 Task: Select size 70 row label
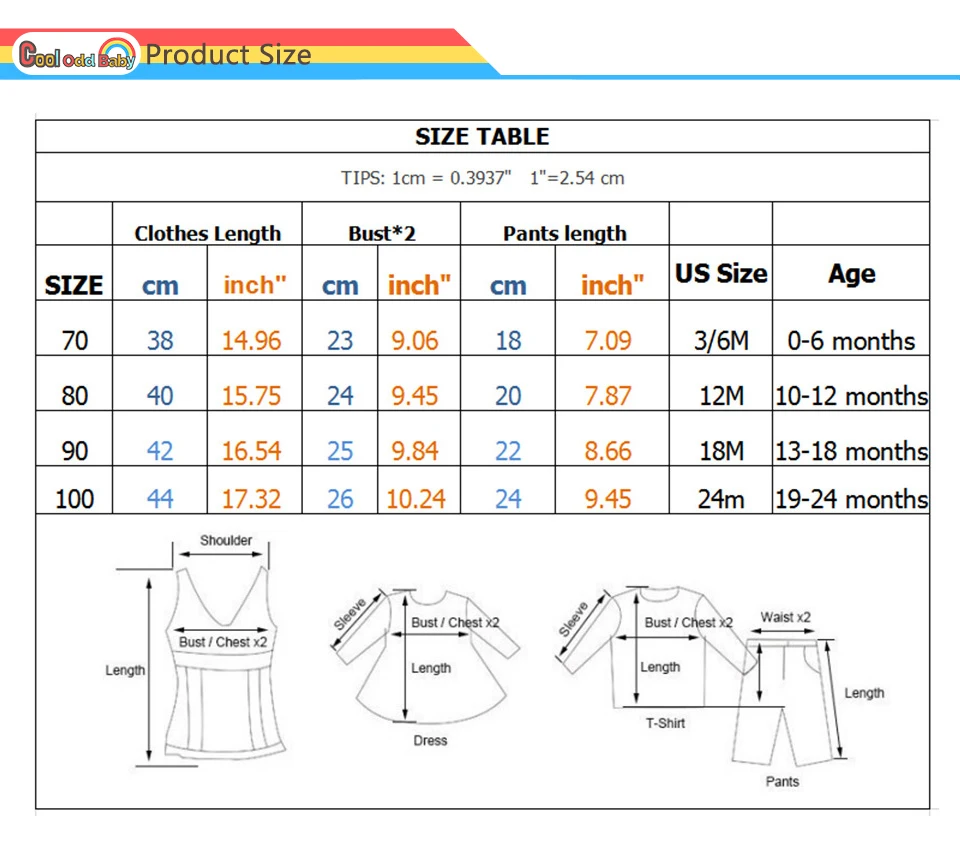click(x=75, y=340)
